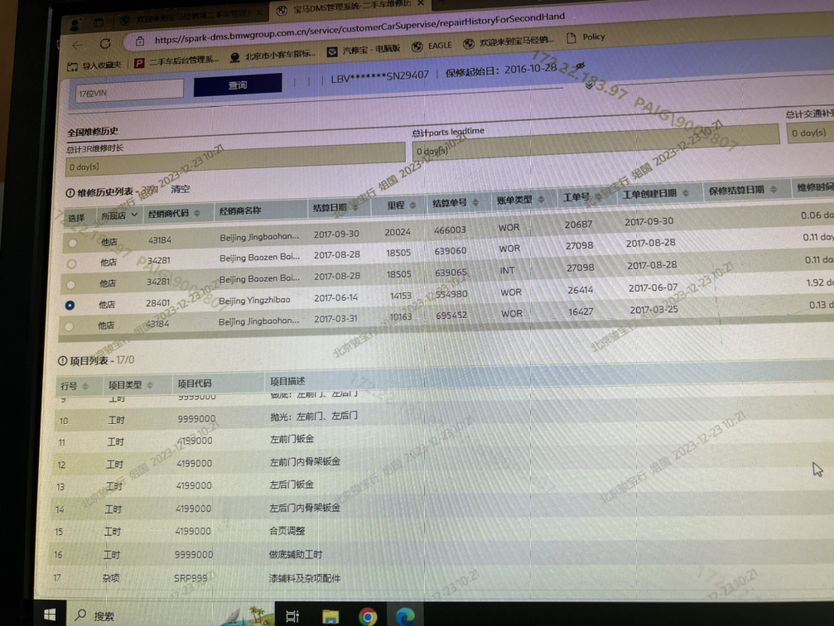Sort by 保修结算日期 column

[773, 189]
